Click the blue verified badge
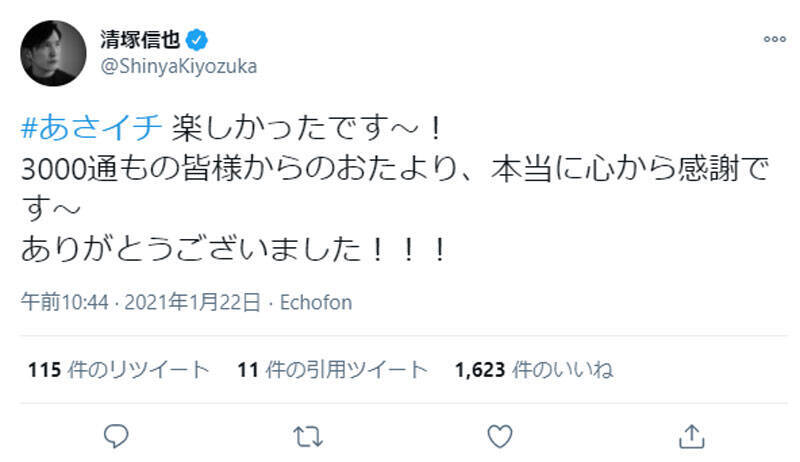This screenshot has width=800, height=462. pos(198,41)
